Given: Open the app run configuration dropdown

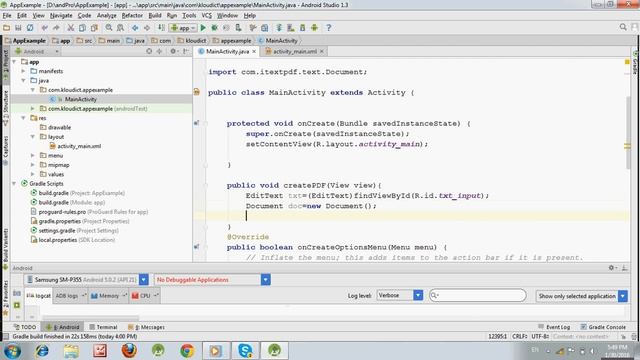Looking at the screenshot, I should pyautogui.click(x=184, y=28).
